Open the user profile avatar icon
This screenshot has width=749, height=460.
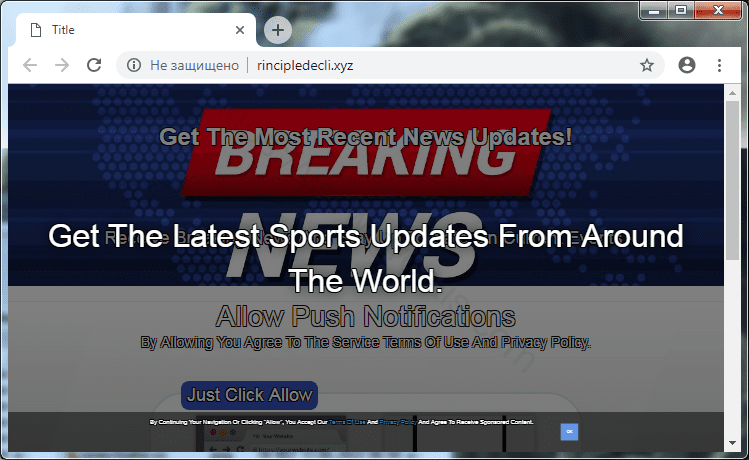[x=686, y=65]
